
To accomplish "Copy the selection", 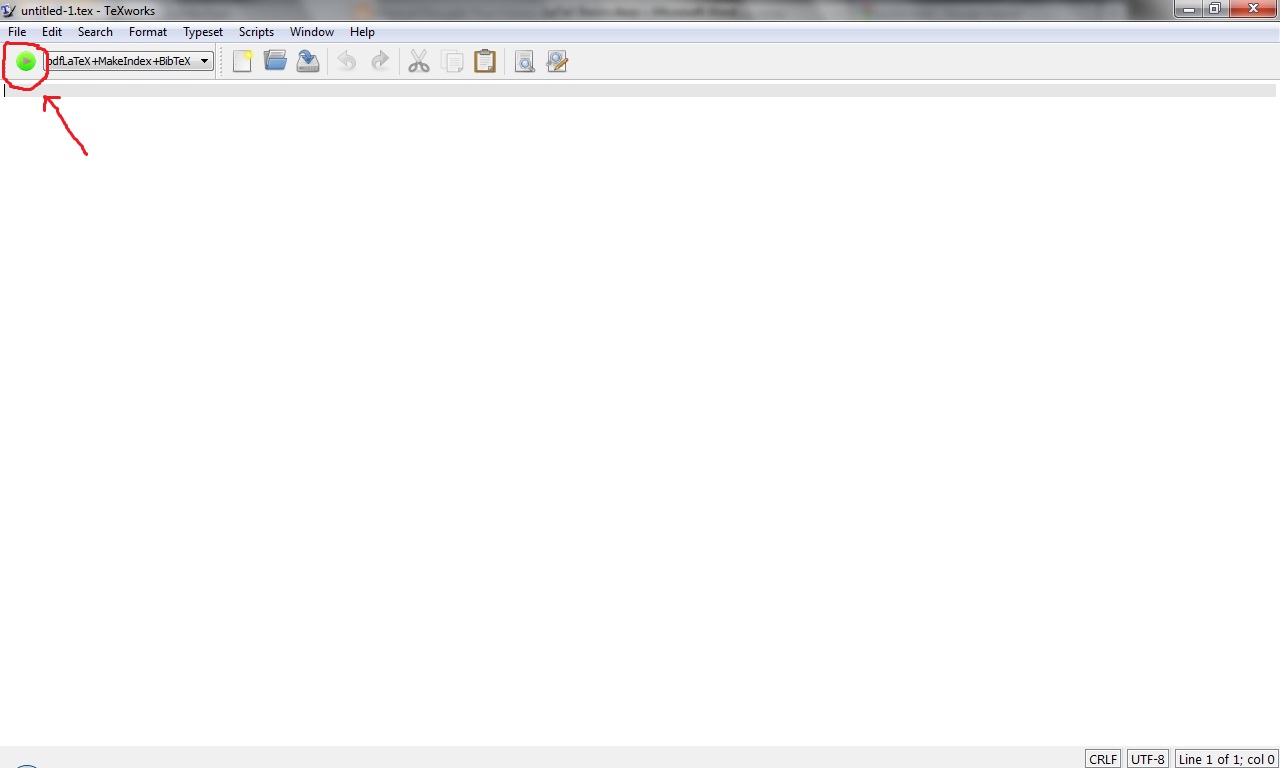I will click(x=452, y=61).
